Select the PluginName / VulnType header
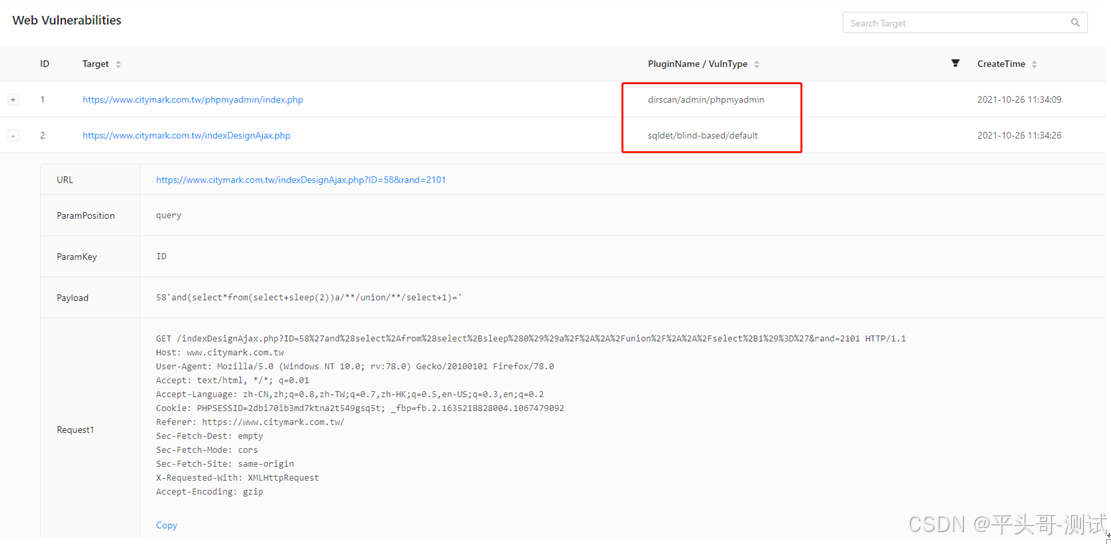Viewport: 1111px width, 544px height. 697,64
